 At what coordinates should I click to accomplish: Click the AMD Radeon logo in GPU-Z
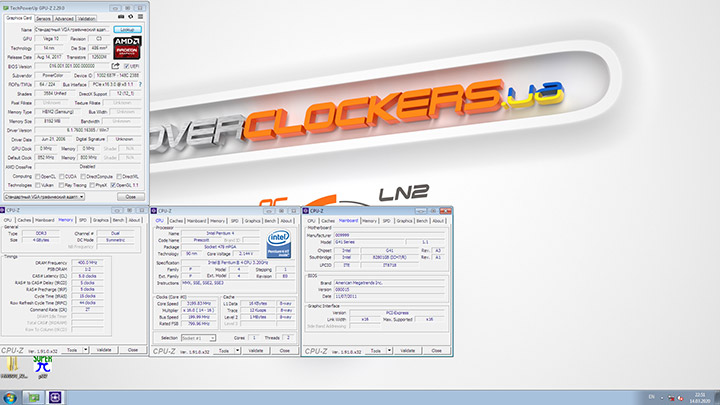pyautogui.click(x=127, y=48)
